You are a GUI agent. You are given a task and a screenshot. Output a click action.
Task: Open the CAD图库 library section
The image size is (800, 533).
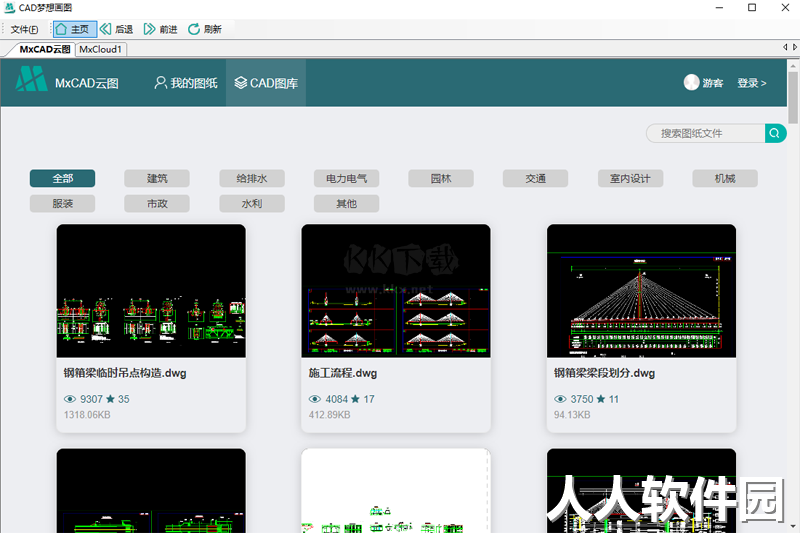click(x=266, y=83)
